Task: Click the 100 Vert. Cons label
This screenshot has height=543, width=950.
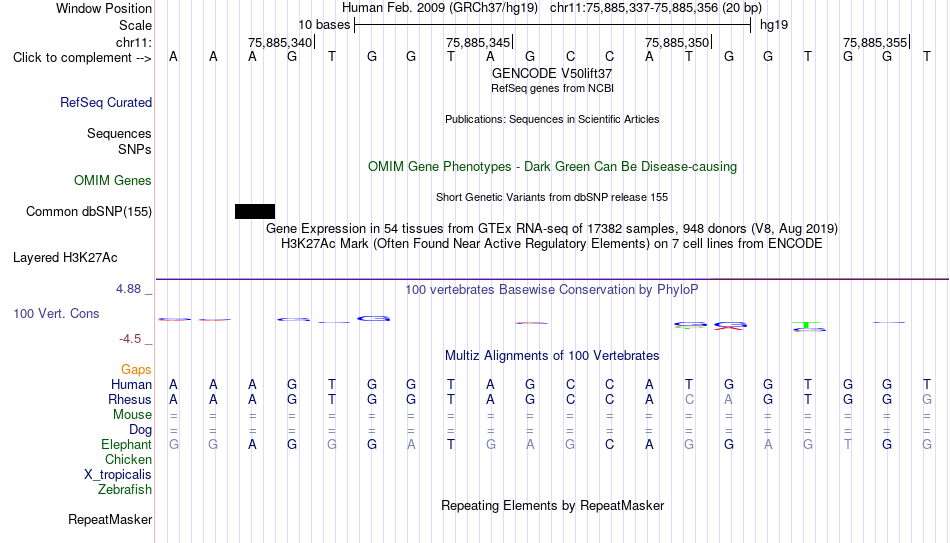Action: 56,313
